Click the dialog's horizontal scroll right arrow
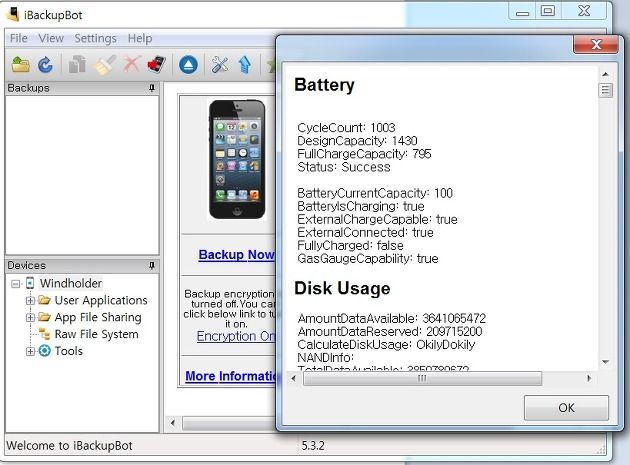 [589, 378]
